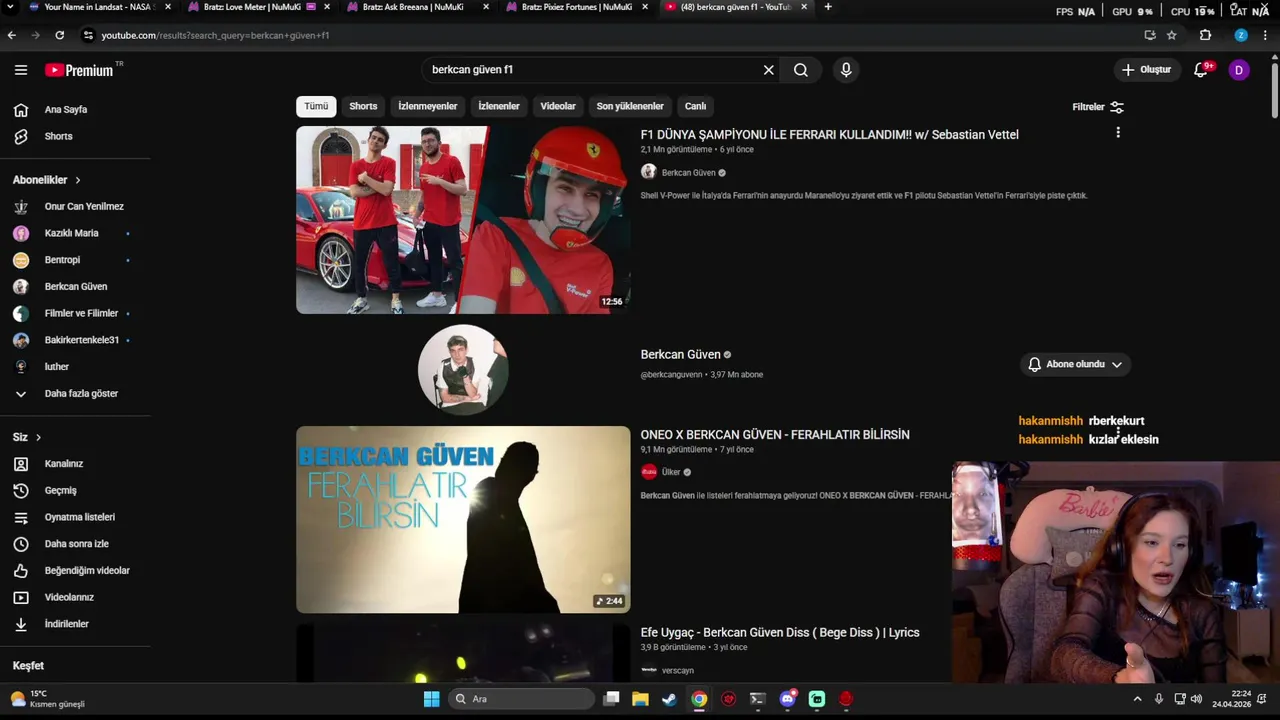Open site information icon in address bar
This screenshot has height=720, width=1280.
pos(88,35)
